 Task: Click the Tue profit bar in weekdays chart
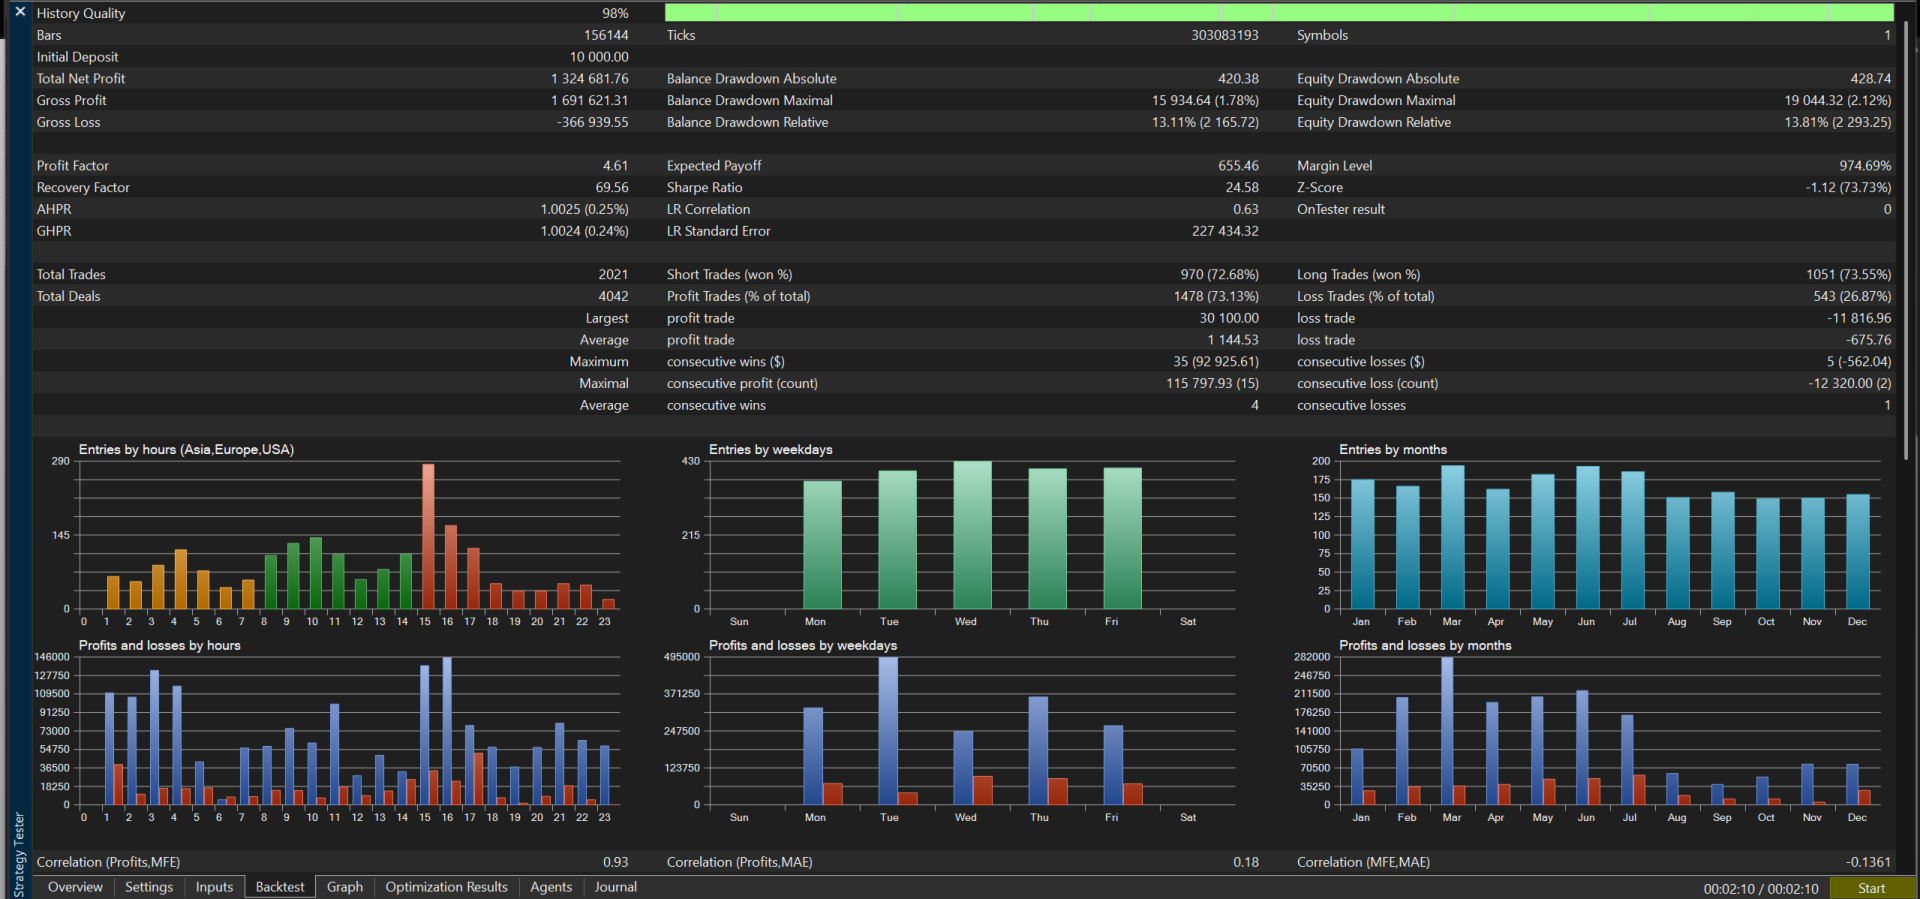click(888, 731)
